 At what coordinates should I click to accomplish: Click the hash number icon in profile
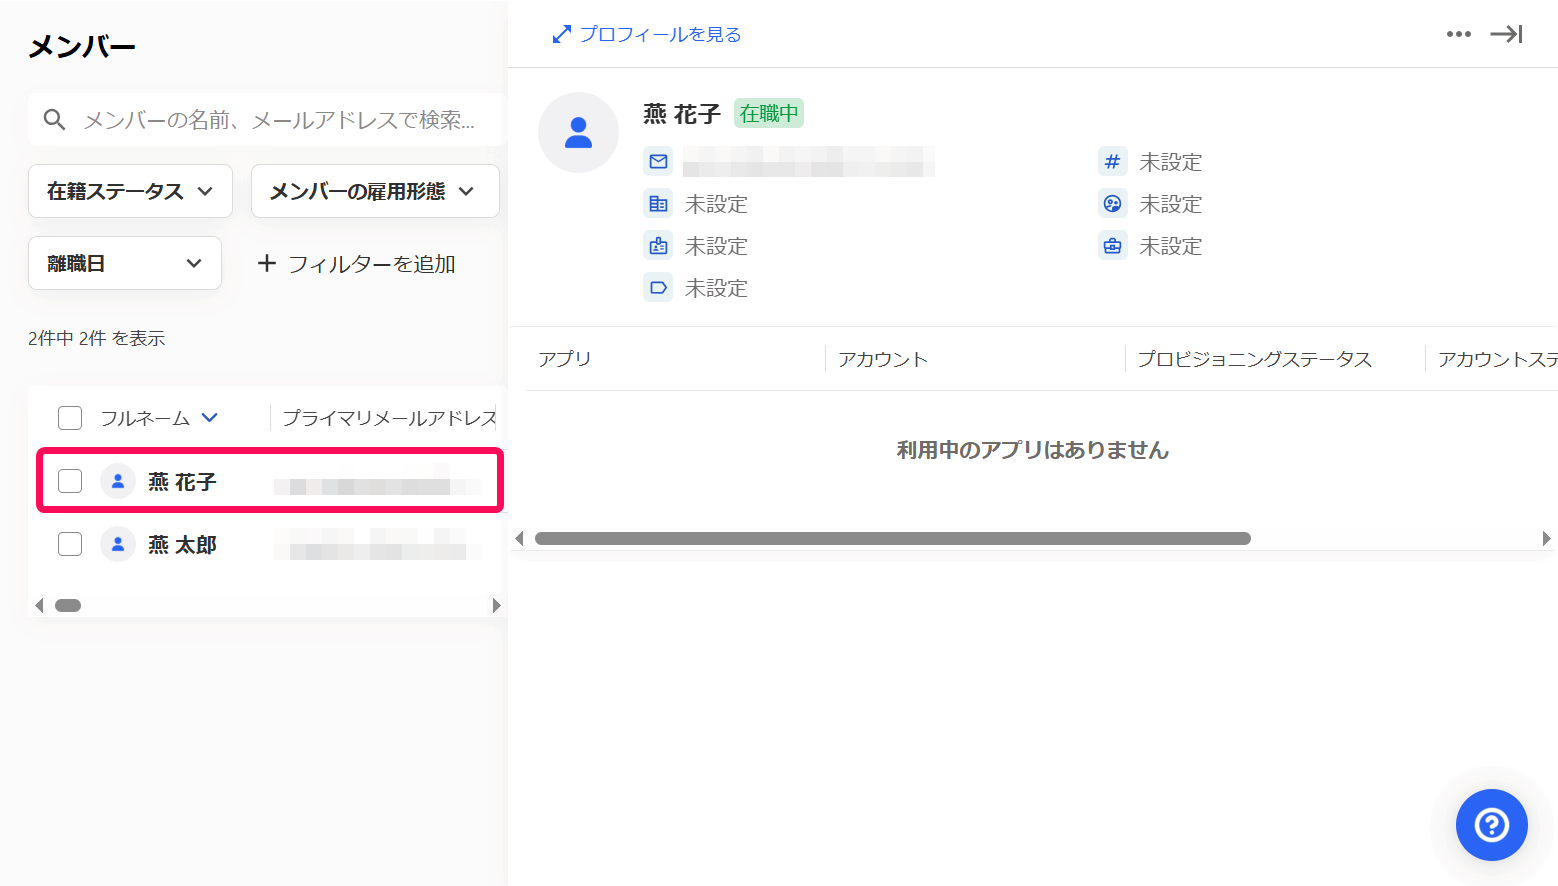tap(1112, 161)
